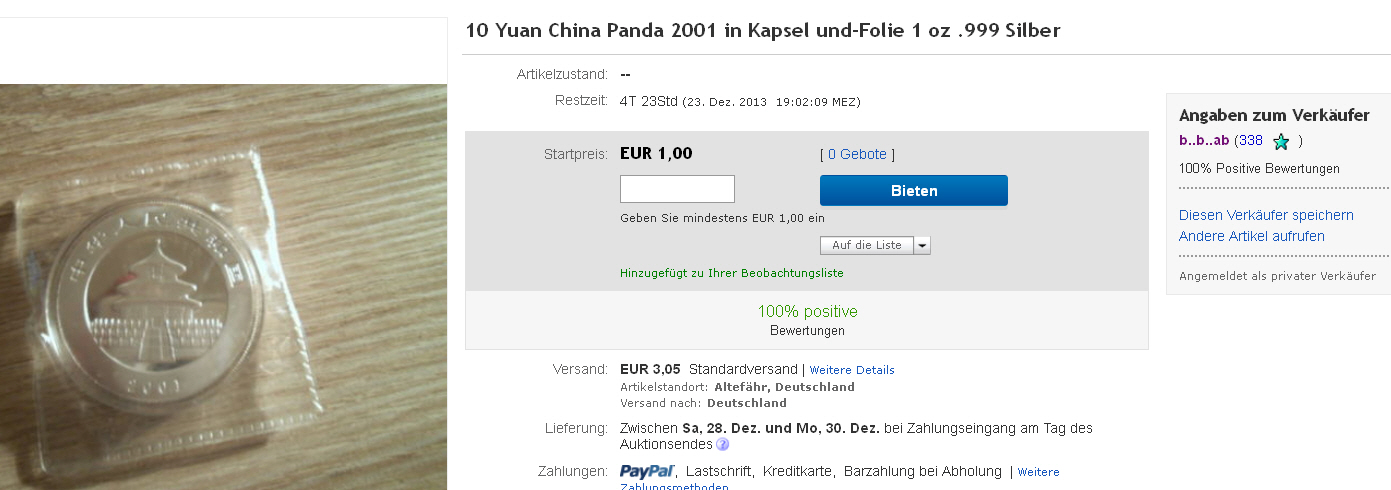This screenshot has width=1391, height=490.
Task: Open "Andere Artikel aufrufen" link
Action: (x=1251, y=236)
